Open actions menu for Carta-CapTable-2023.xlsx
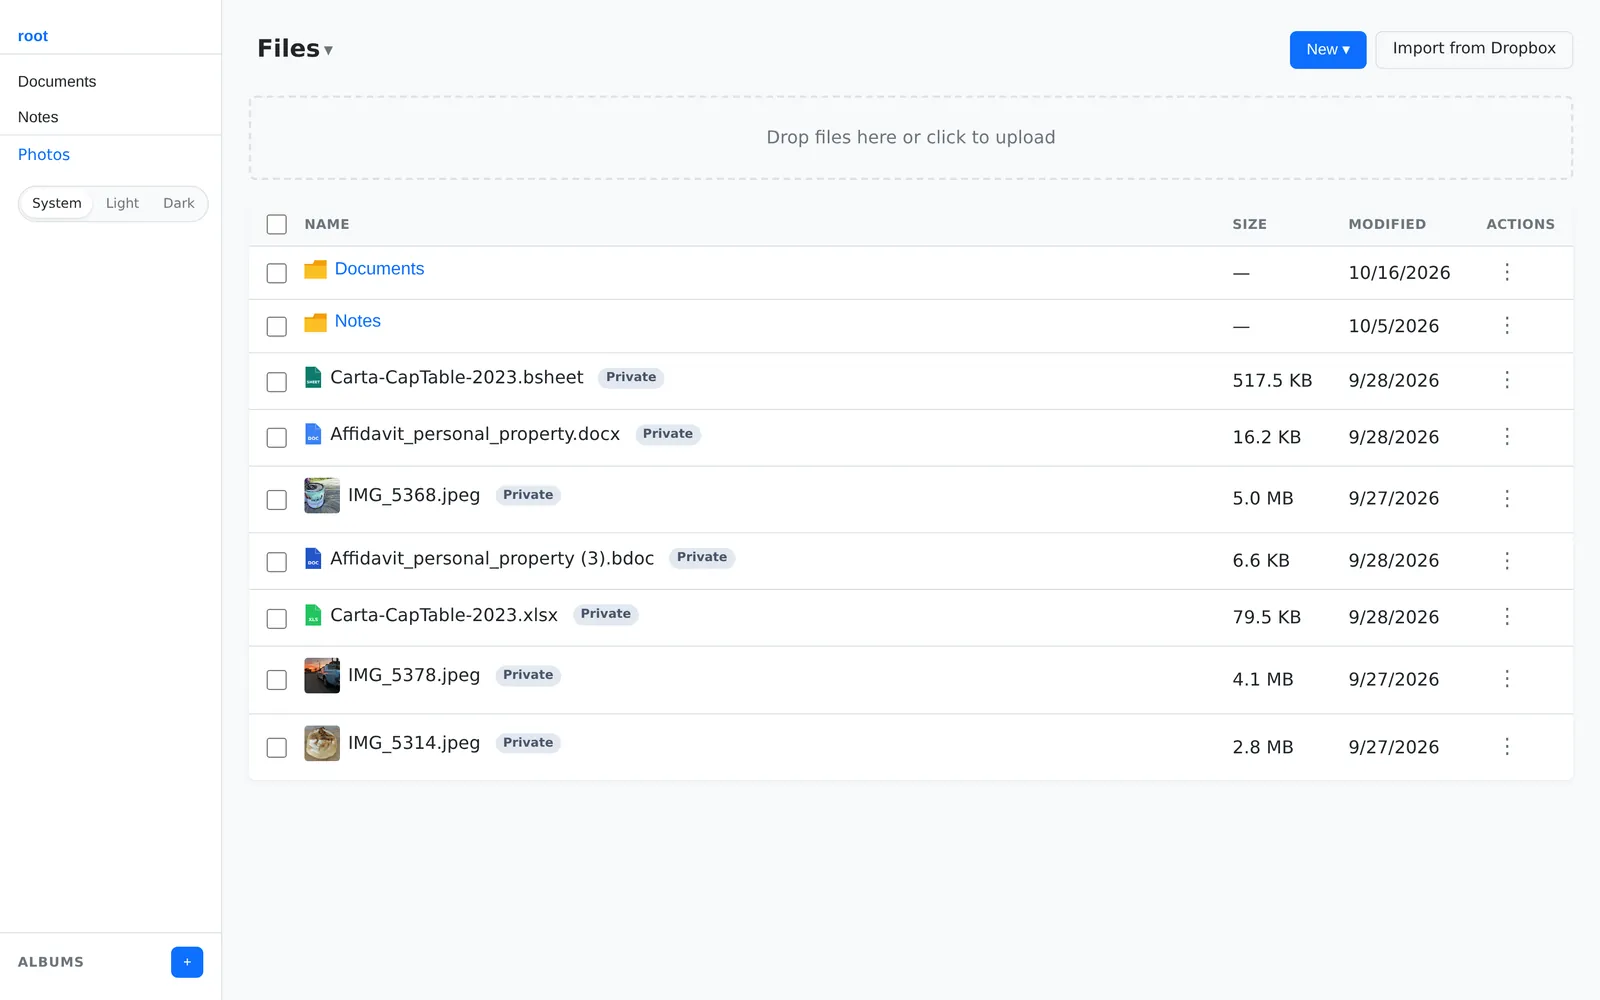This screenshot has width=1600, height=1000. click(1507, 617)
